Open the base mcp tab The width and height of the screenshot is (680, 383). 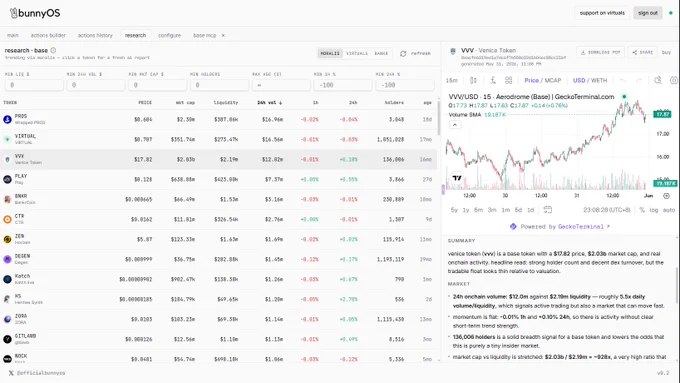point(204,35)
